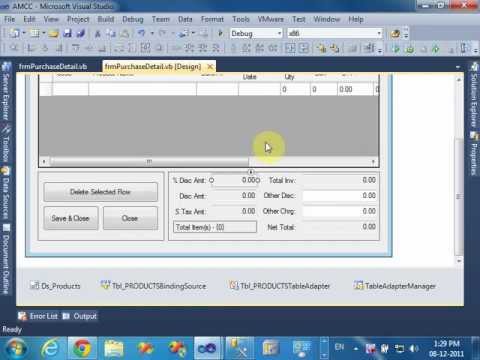
Task: Select the Tbl_PRODUCTSBindingSource component
Action: point(153,286)
